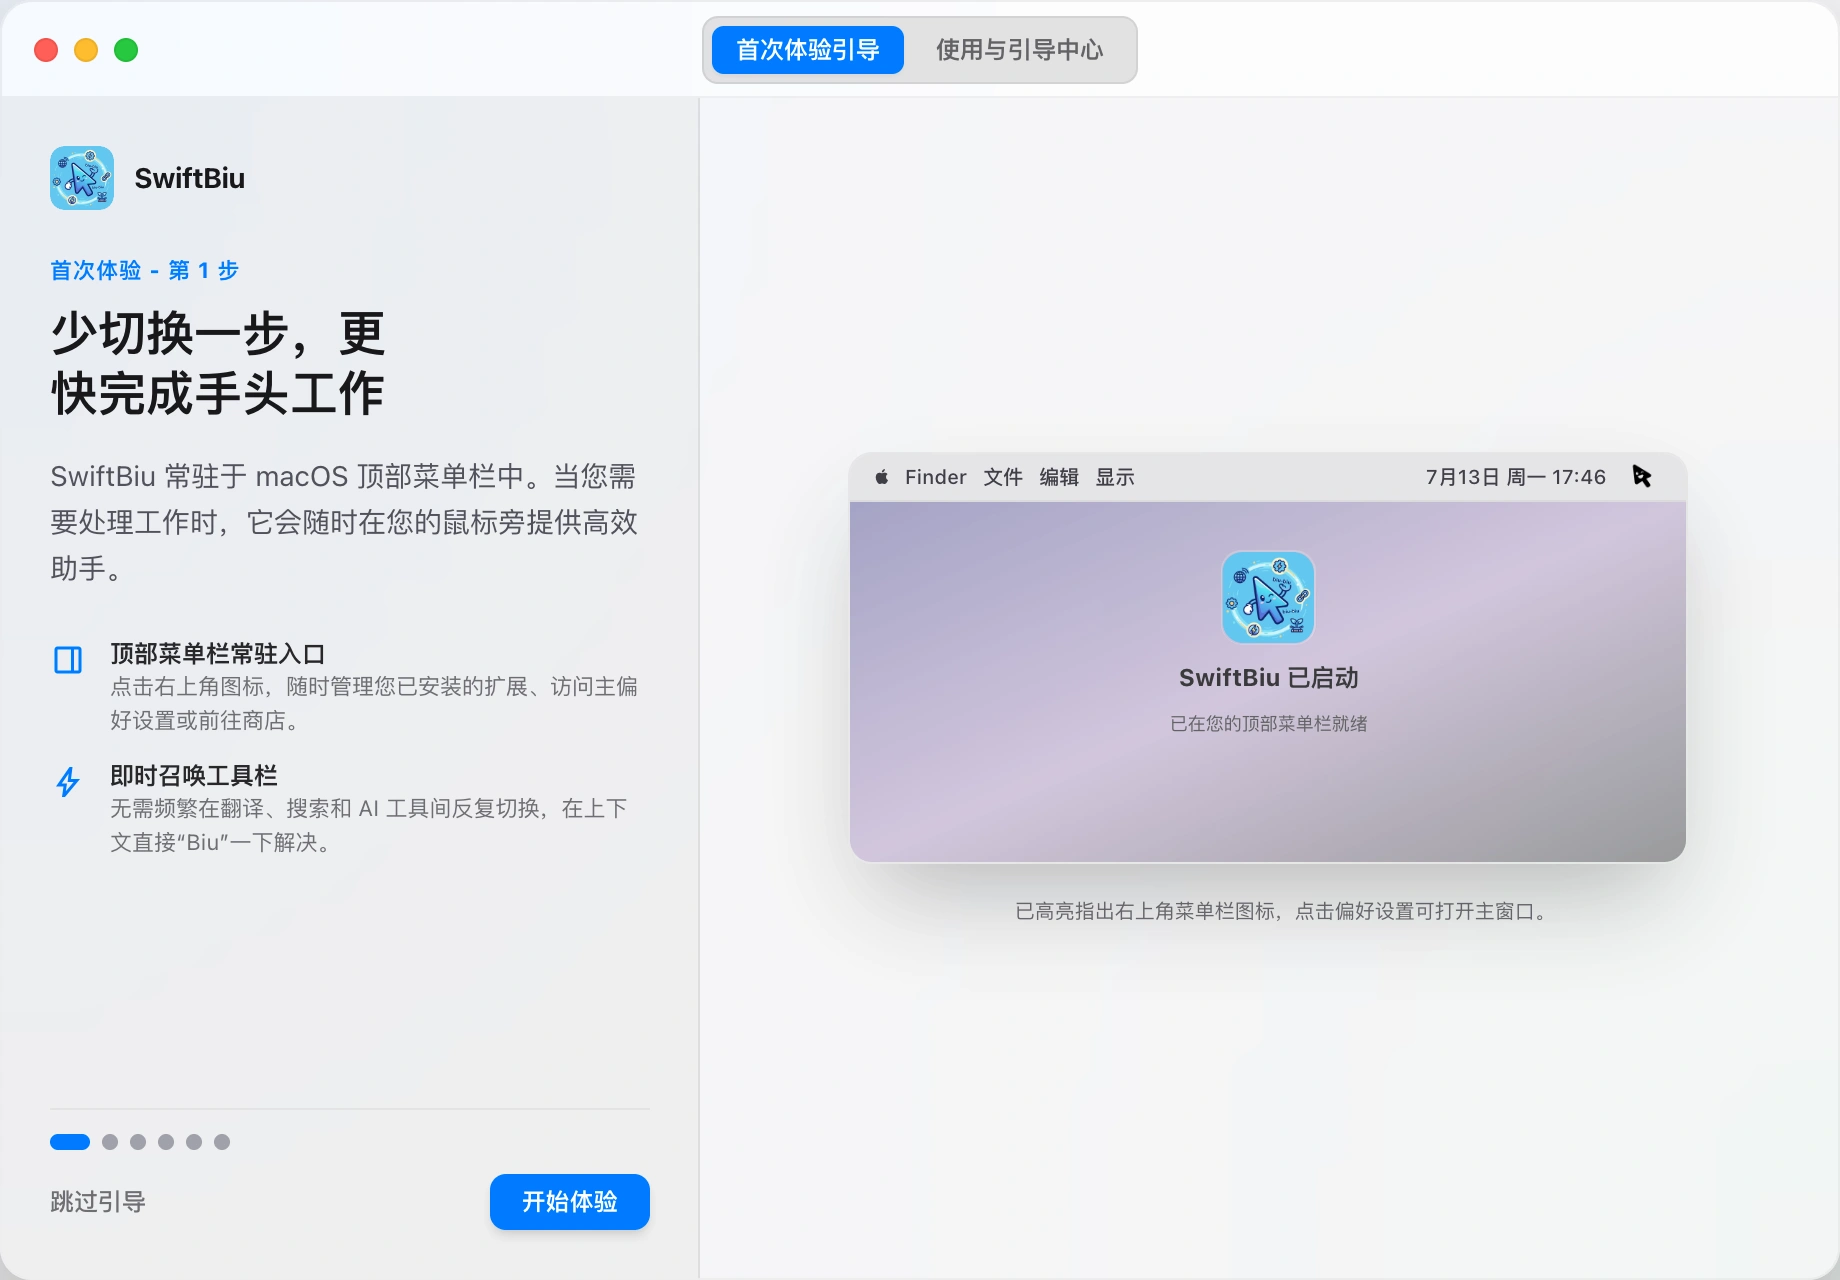This screenshot has height=1280, width=1840.
Task: Open the 编辑 menu in the preview
Action: pos(1059,477)
